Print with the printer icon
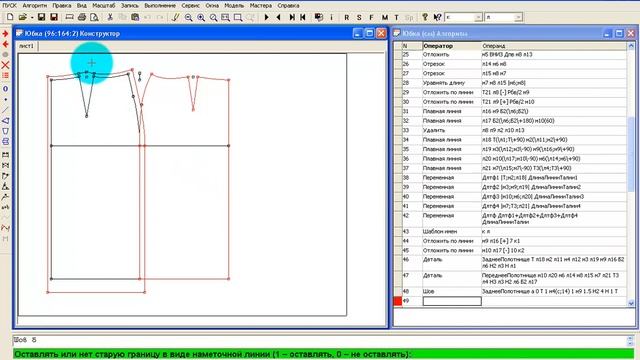Screen dimensions: 640x360 (x=82, y=17)
